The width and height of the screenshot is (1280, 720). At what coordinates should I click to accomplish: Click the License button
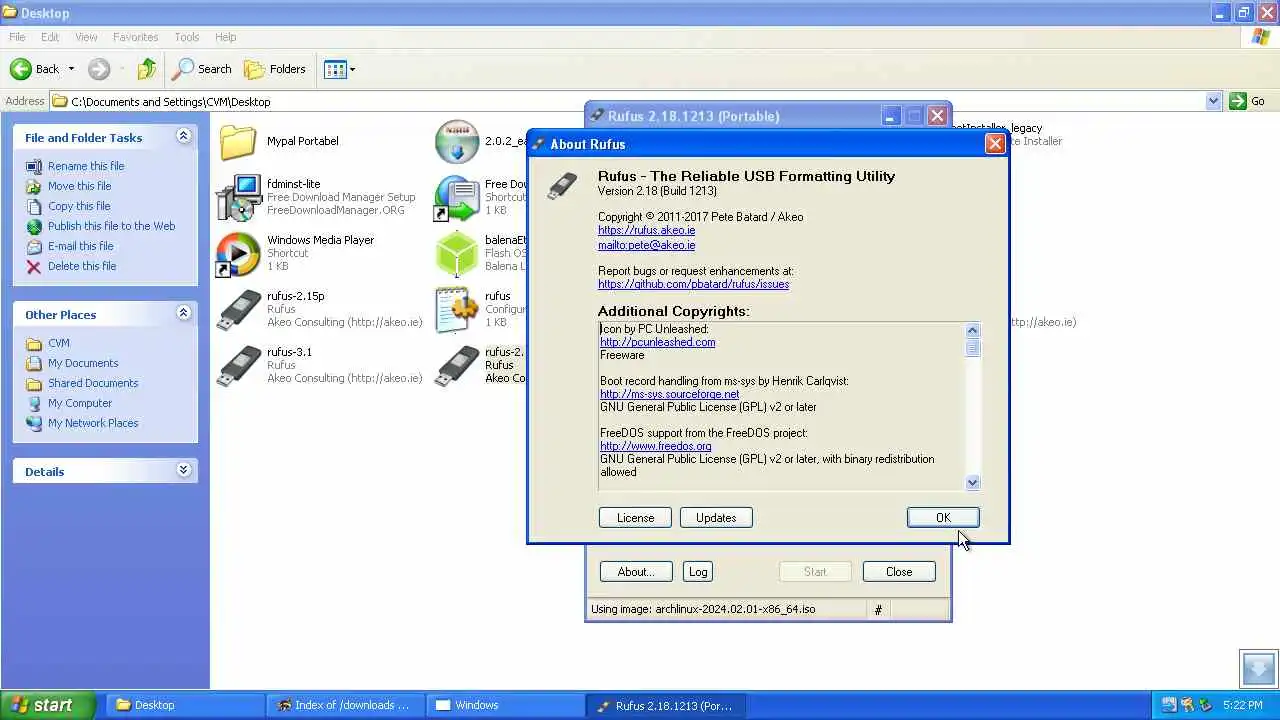[635, 518]
